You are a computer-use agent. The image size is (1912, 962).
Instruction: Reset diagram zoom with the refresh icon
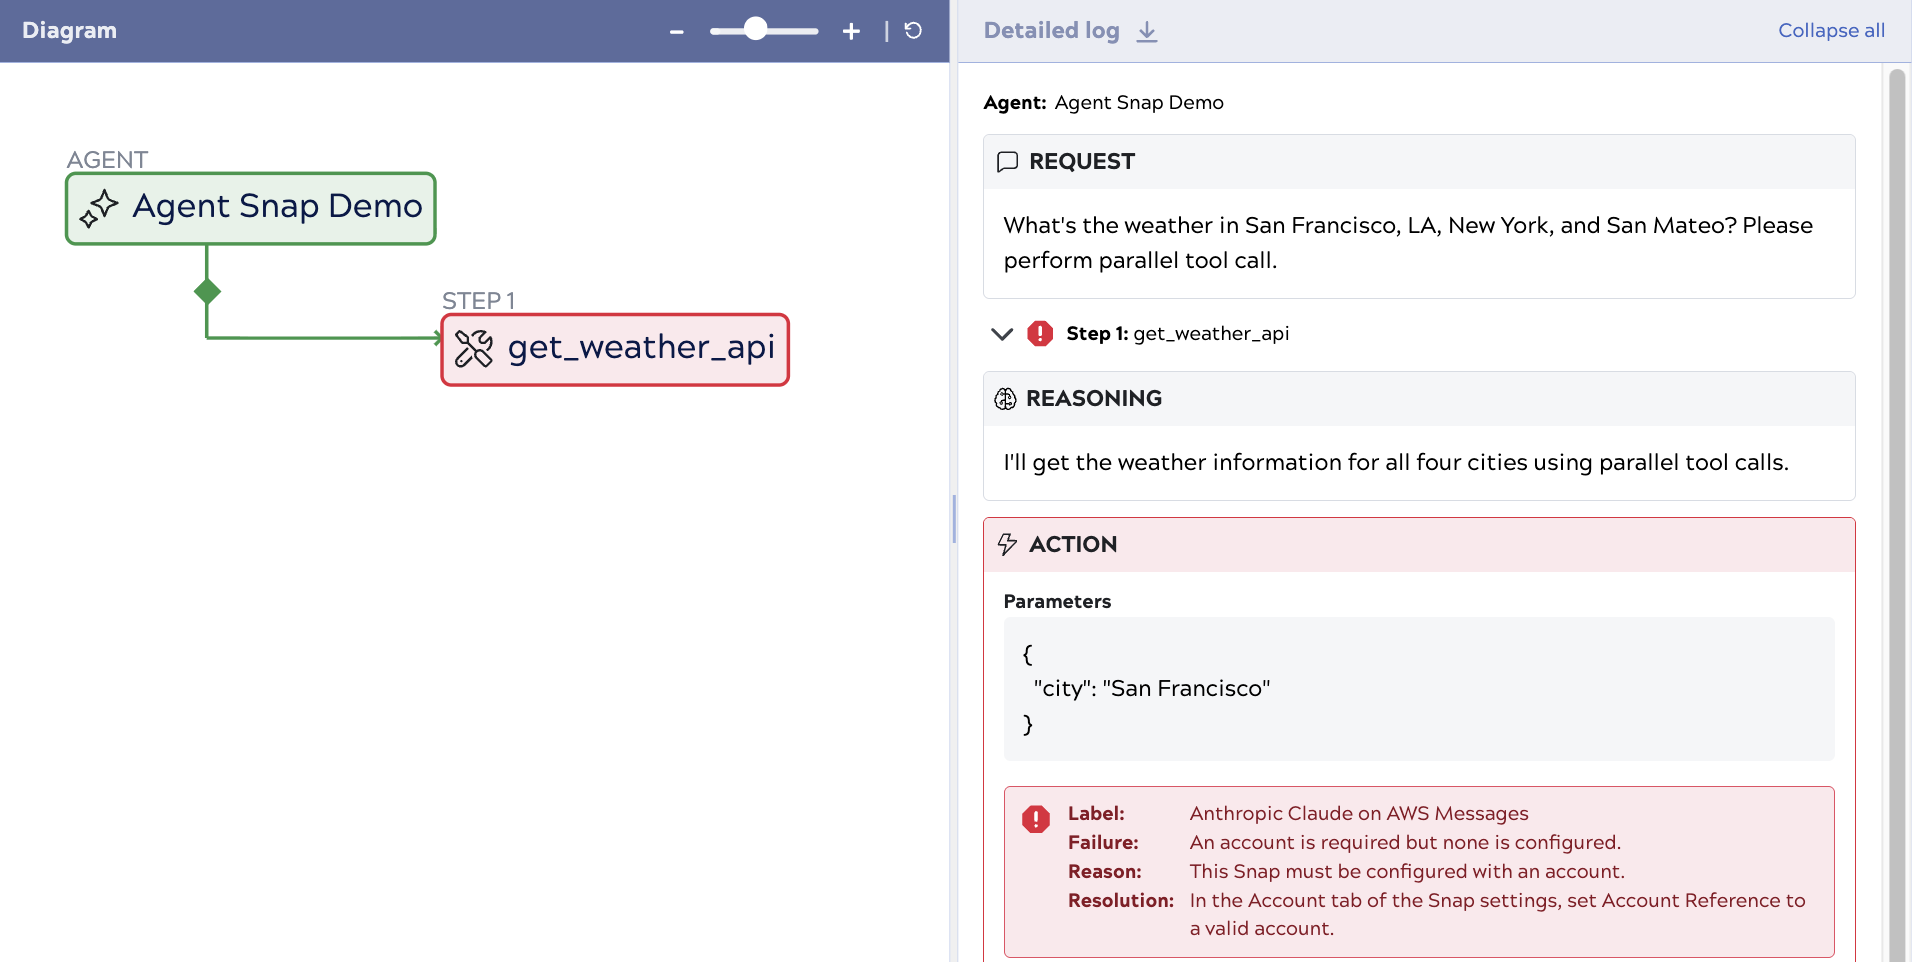point(913,31)
